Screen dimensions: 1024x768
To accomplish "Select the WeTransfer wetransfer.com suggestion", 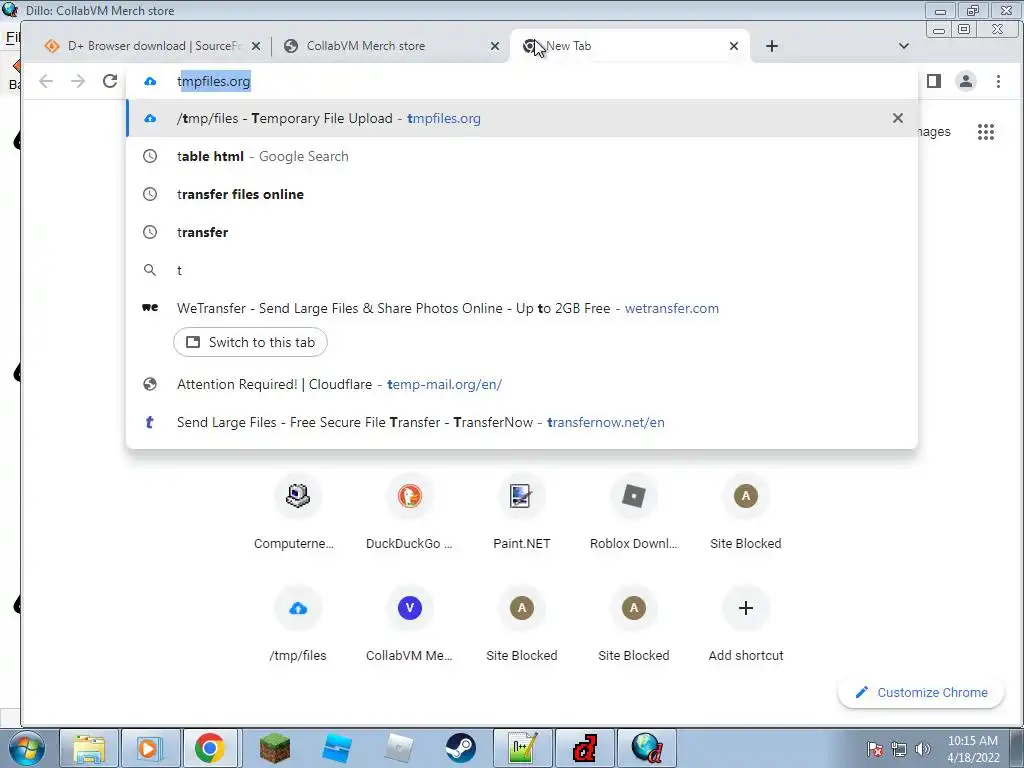I will (522, 308).
